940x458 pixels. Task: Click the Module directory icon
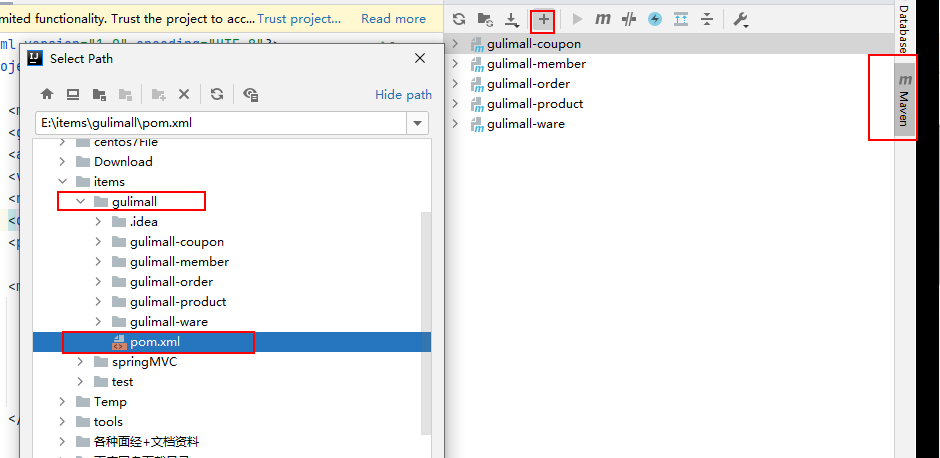[x=125, y=94]
